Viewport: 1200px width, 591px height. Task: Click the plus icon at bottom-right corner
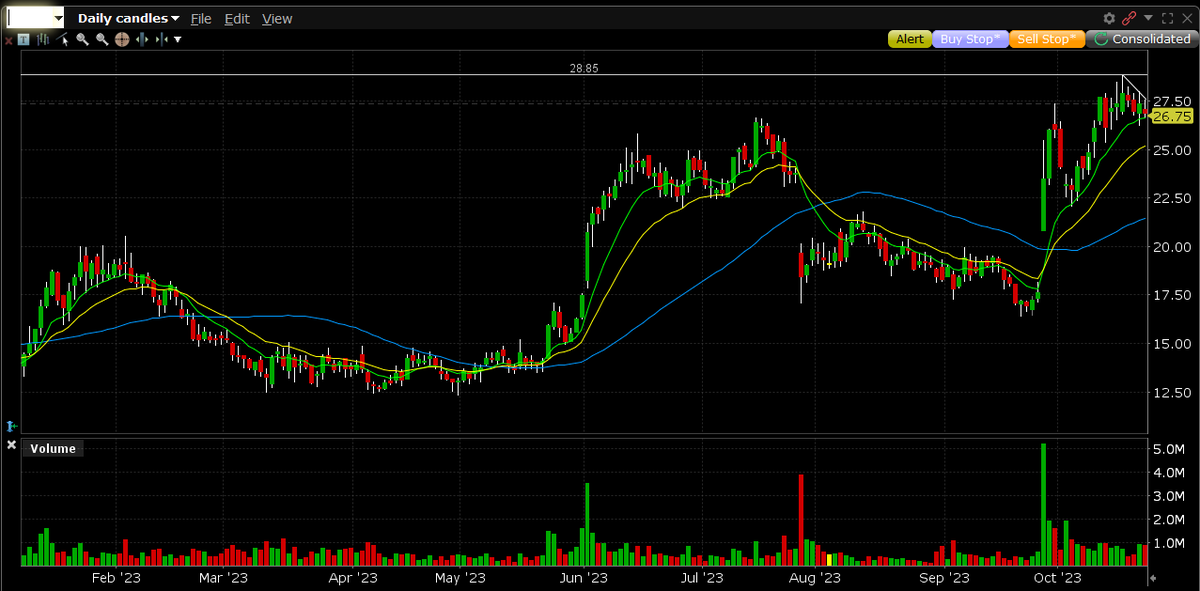pos(1151,578)
